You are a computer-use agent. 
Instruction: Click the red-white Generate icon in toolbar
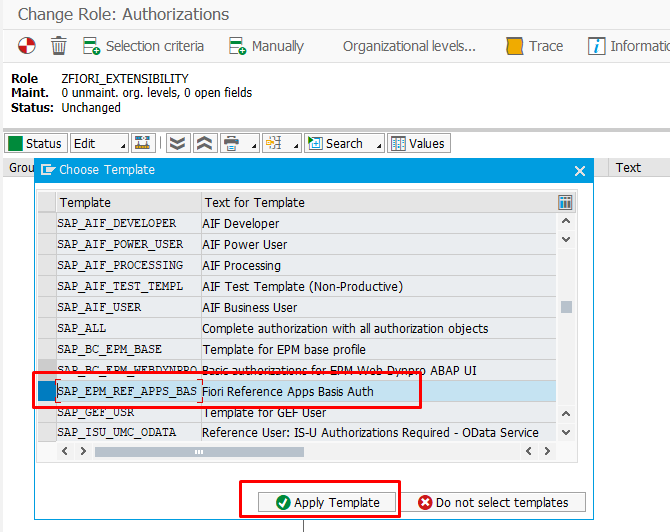pyautogui.click(x=26, y=46)
